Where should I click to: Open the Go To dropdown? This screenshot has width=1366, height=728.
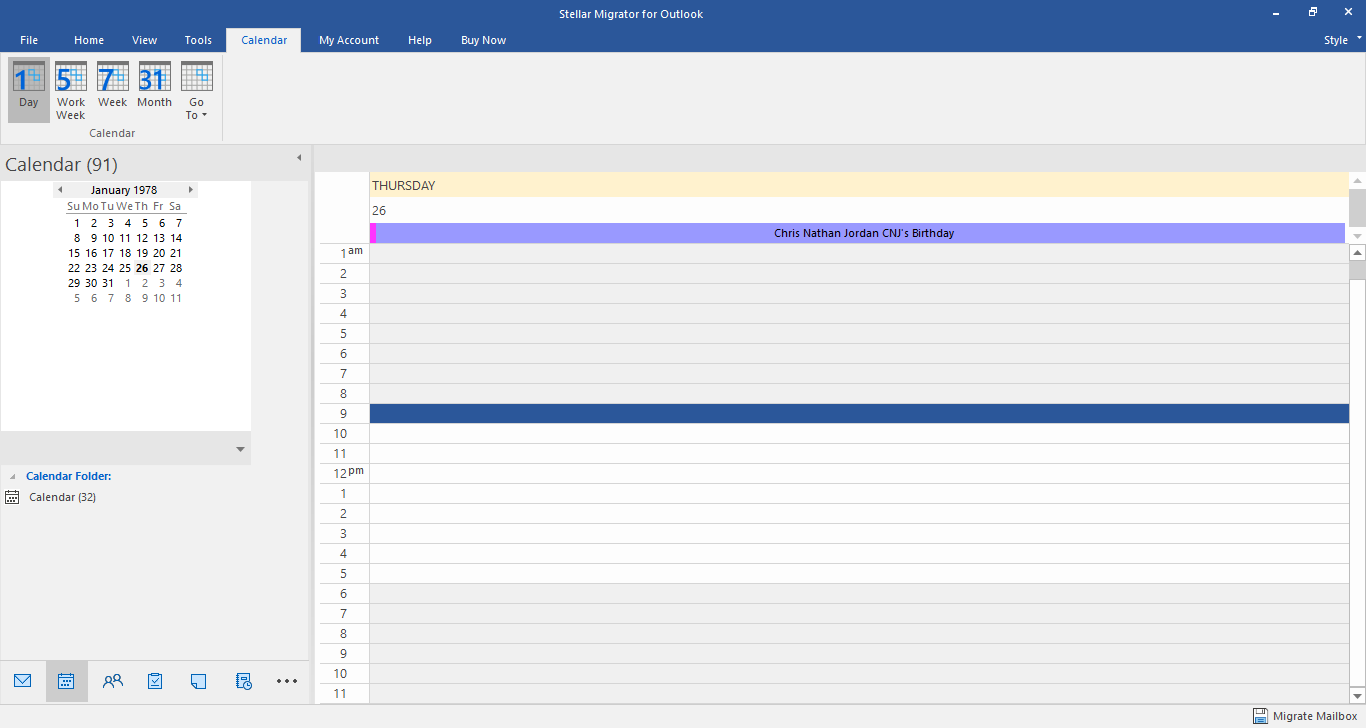click(197, 90)
